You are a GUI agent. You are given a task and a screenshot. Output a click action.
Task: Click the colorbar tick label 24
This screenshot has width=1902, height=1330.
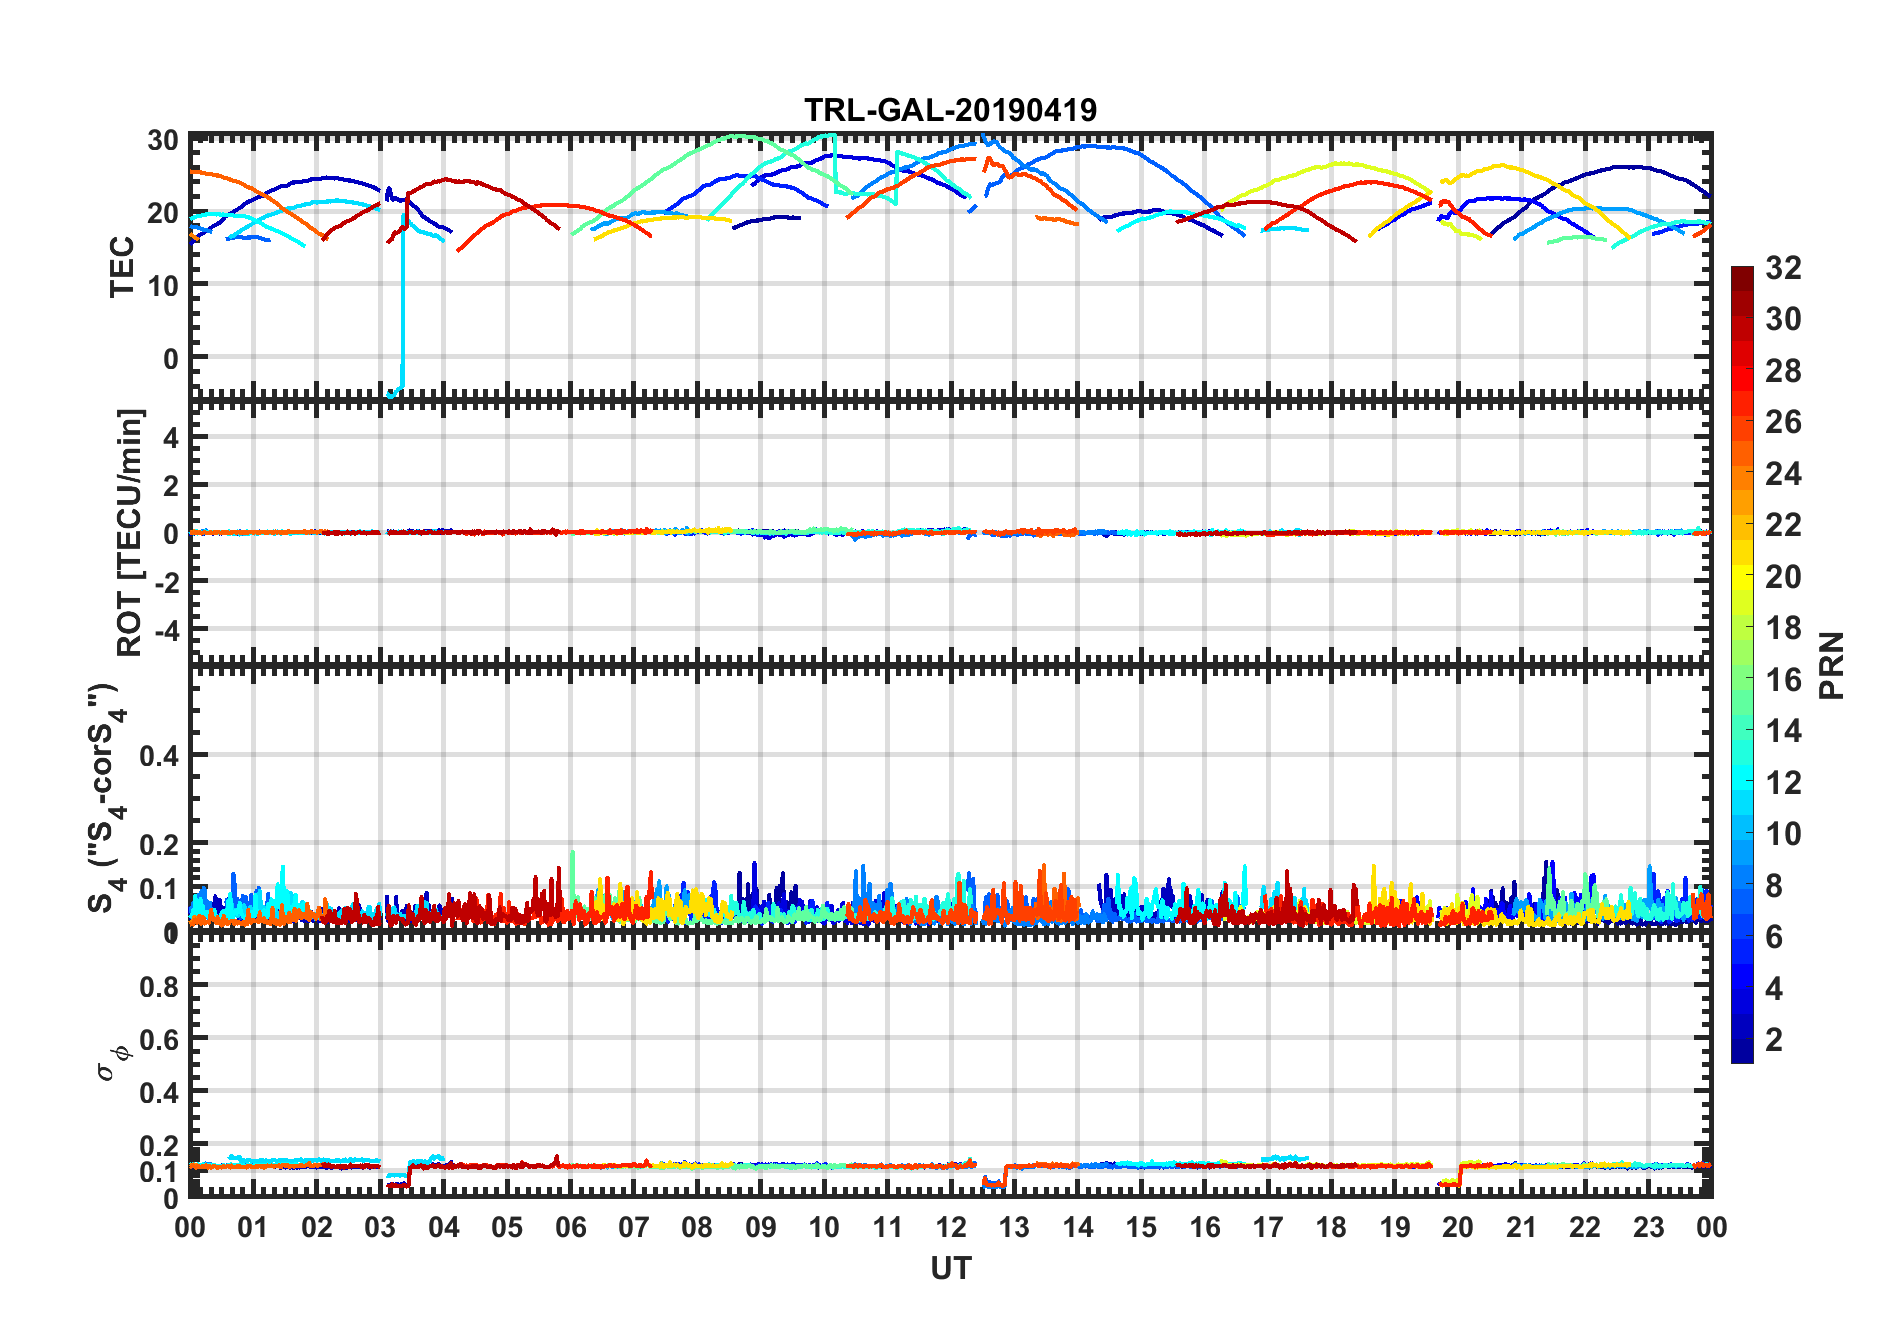[x=1783, y=473]
